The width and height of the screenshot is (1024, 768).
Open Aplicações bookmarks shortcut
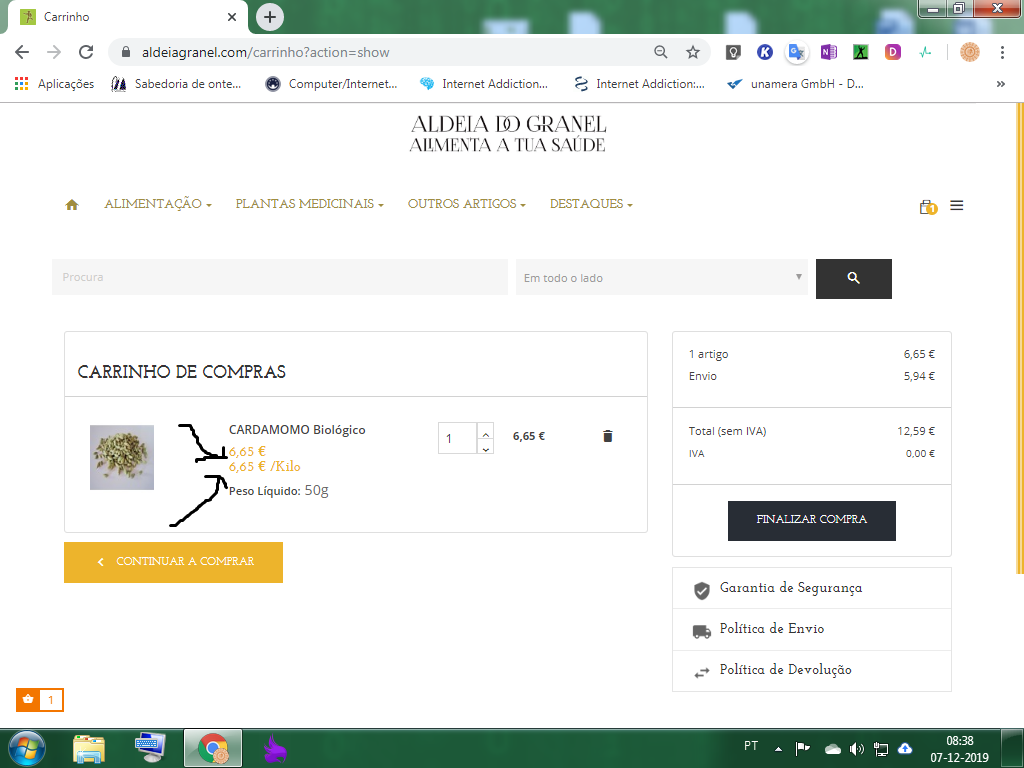coord(54,84)
